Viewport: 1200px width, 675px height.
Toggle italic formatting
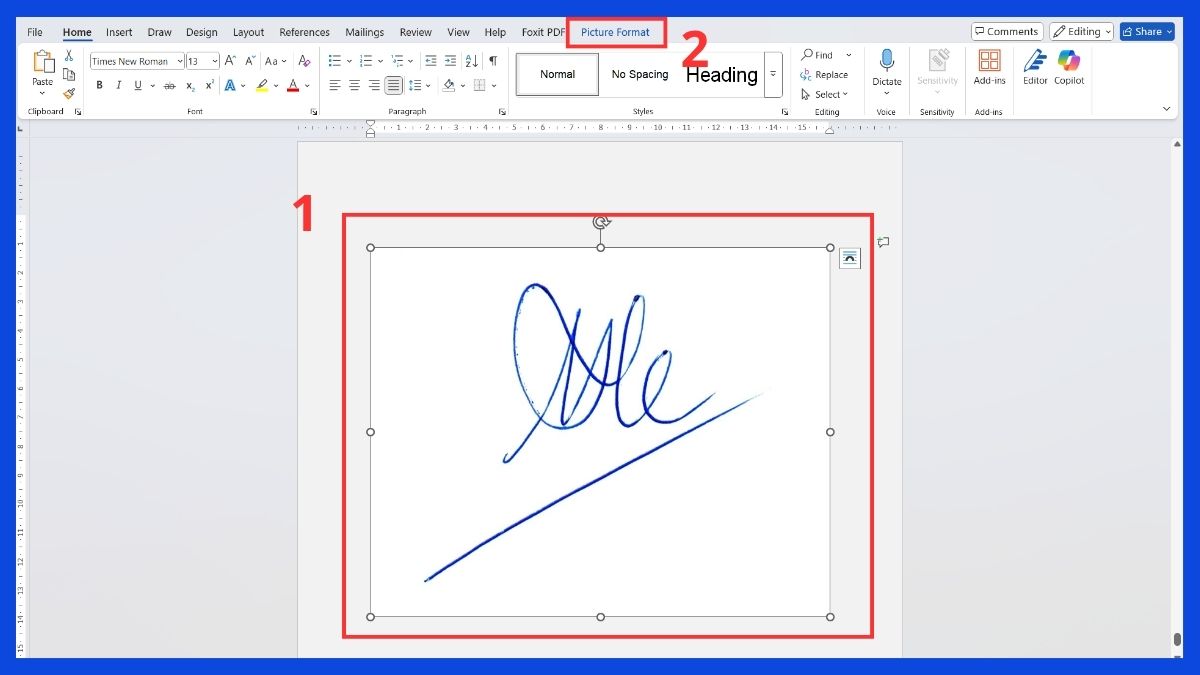tap(118, 84)
